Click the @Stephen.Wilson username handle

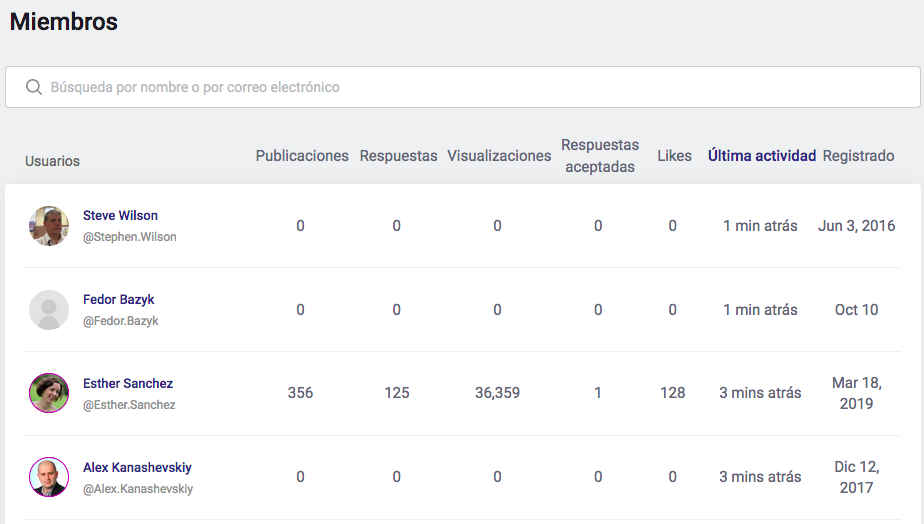coord(129,238)
